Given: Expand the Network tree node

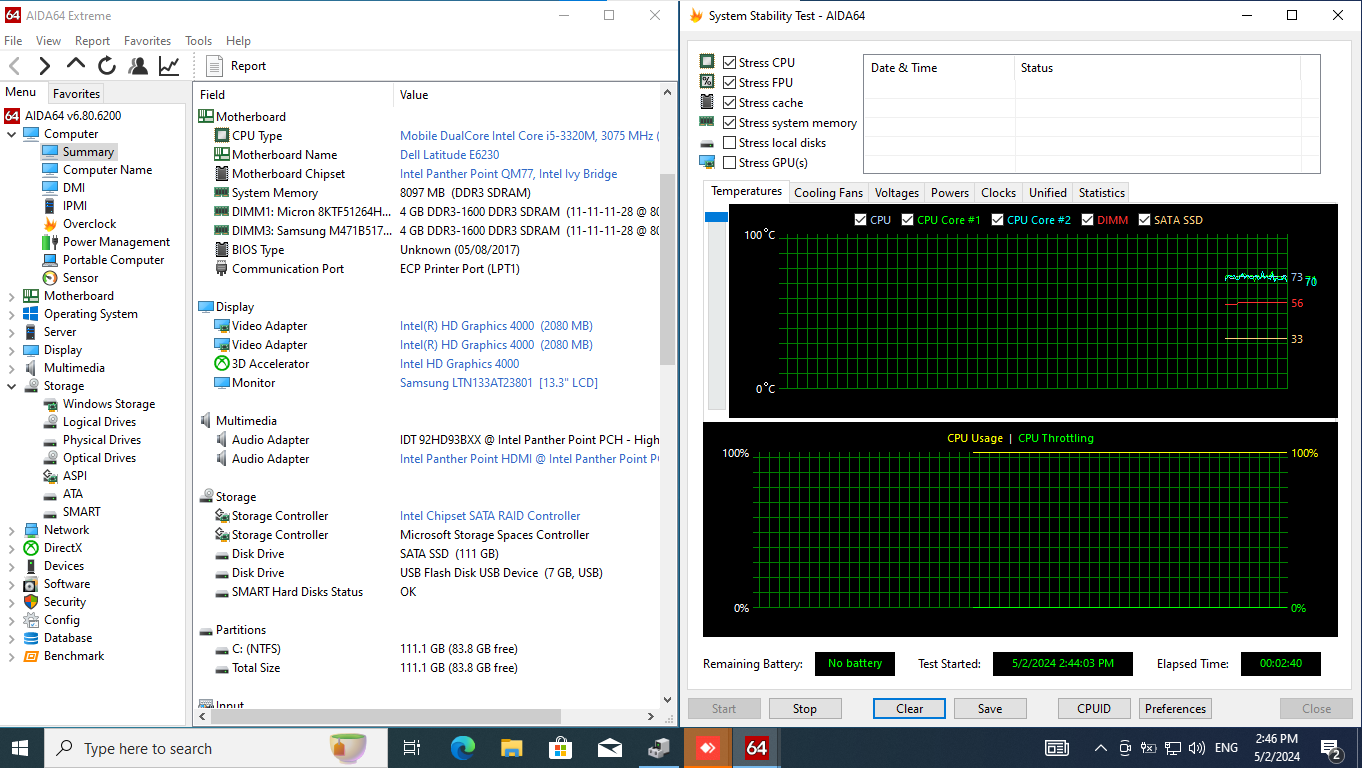Looking at the screenshot, I should click(x=12, y=530).
